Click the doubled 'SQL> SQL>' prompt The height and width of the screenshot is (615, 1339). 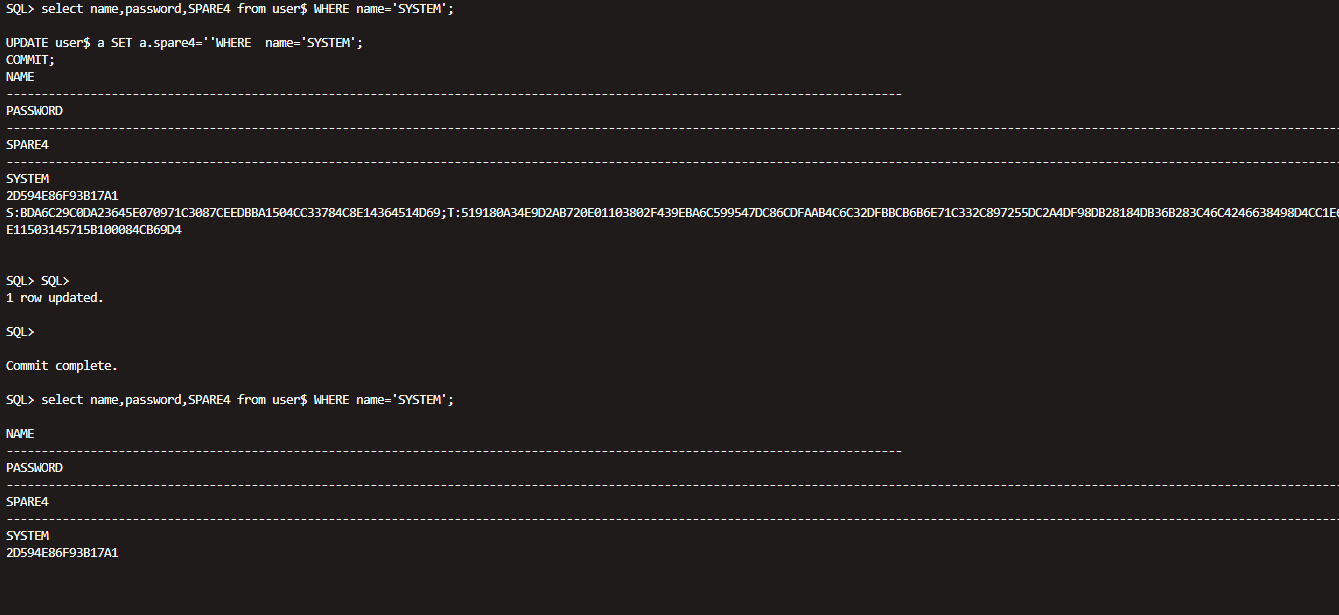[x=38, y=281]
